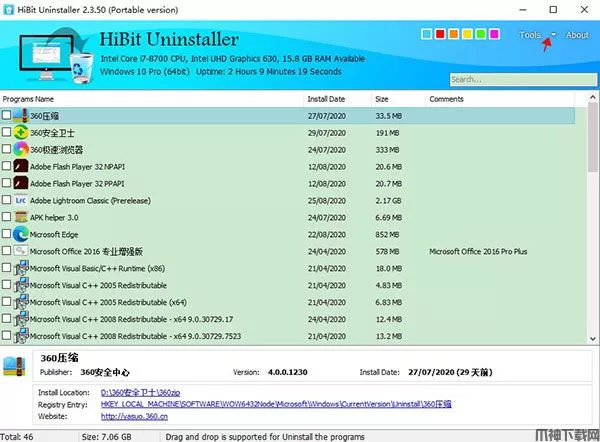
Task: Open the Tools dropdown arrow
Action: tap(553, 35)
